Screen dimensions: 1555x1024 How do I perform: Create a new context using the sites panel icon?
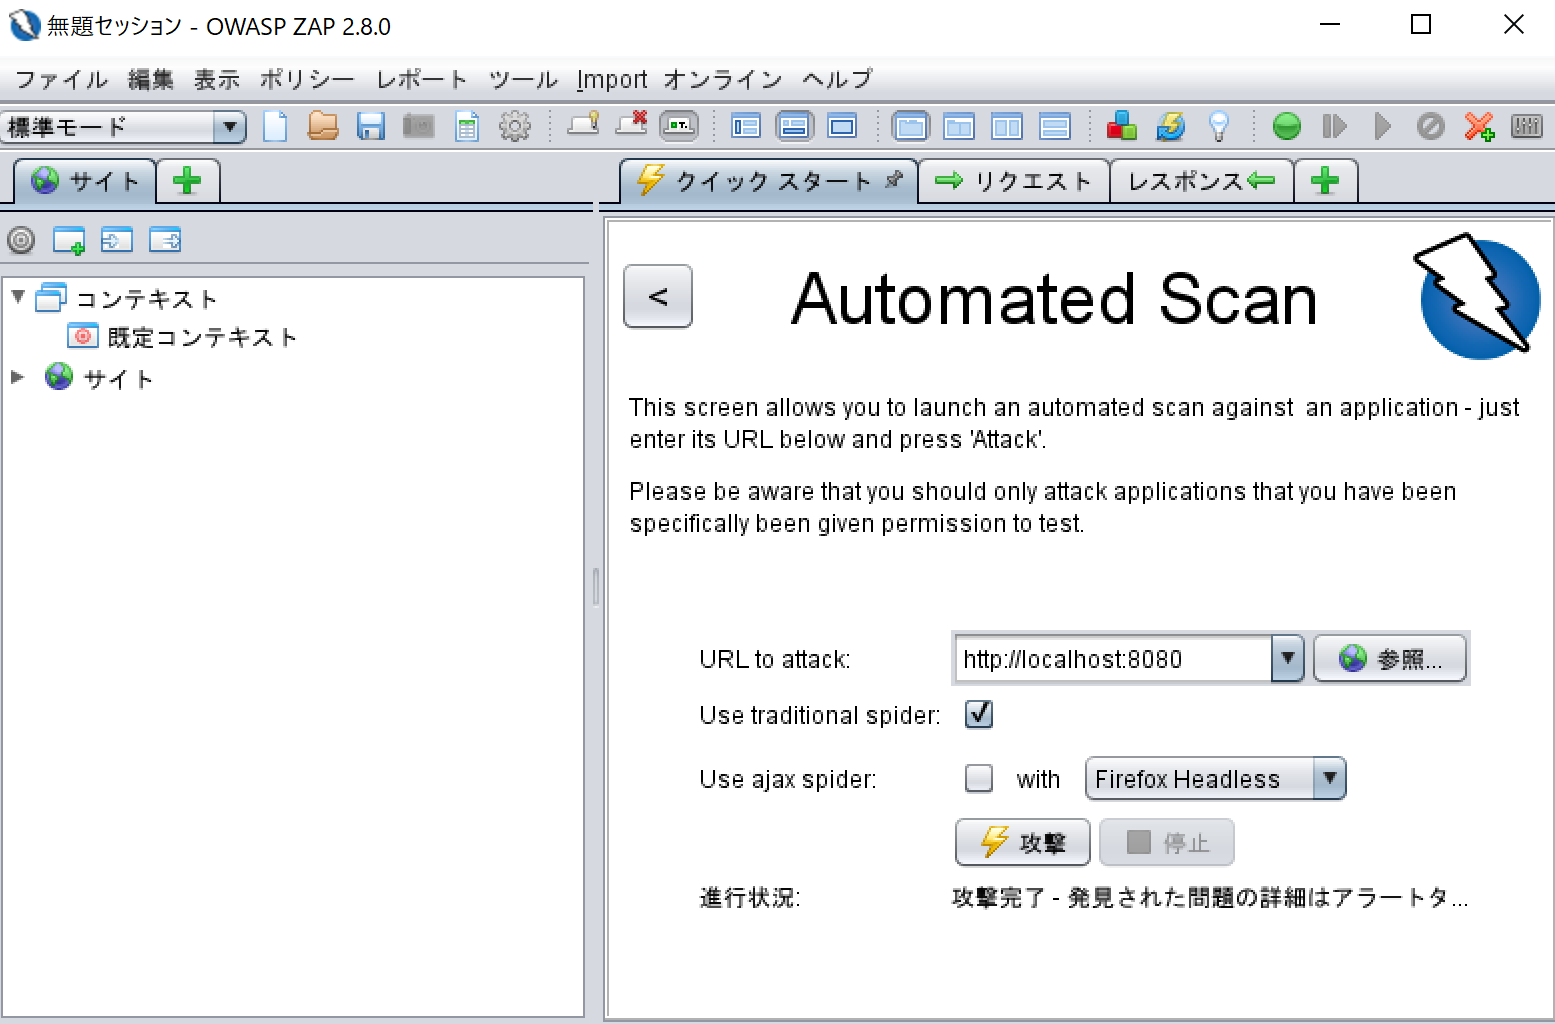(68, 240)
